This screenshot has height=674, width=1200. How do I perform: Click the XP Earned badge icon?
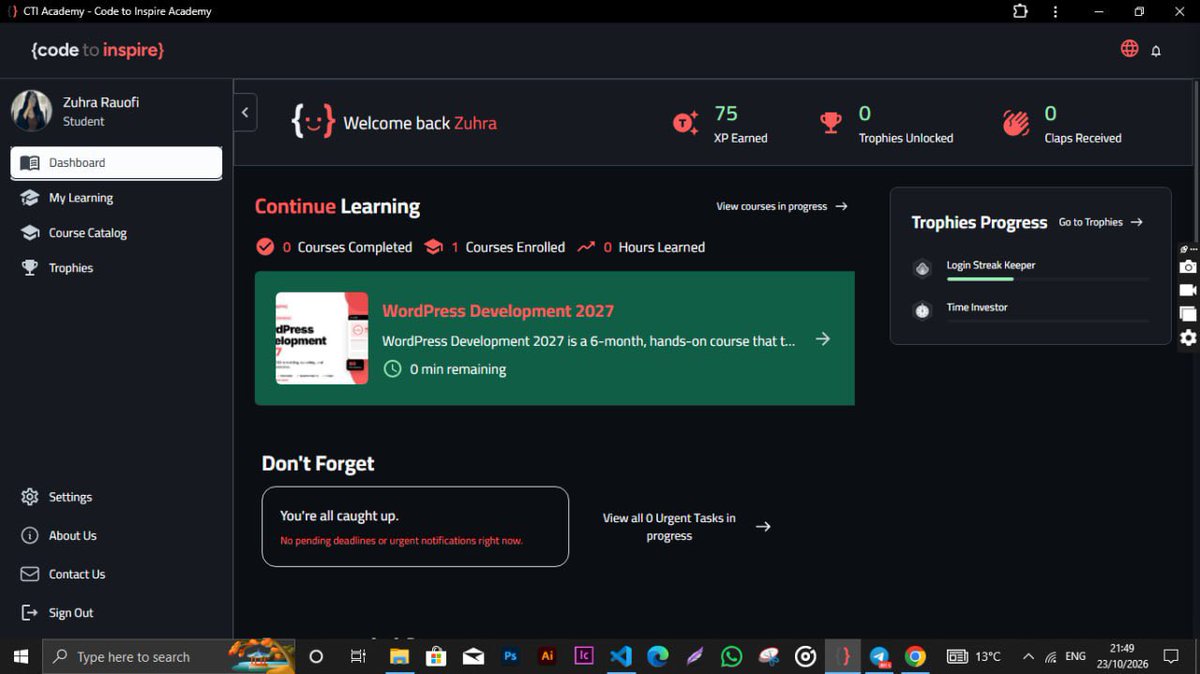click(685, 123)
